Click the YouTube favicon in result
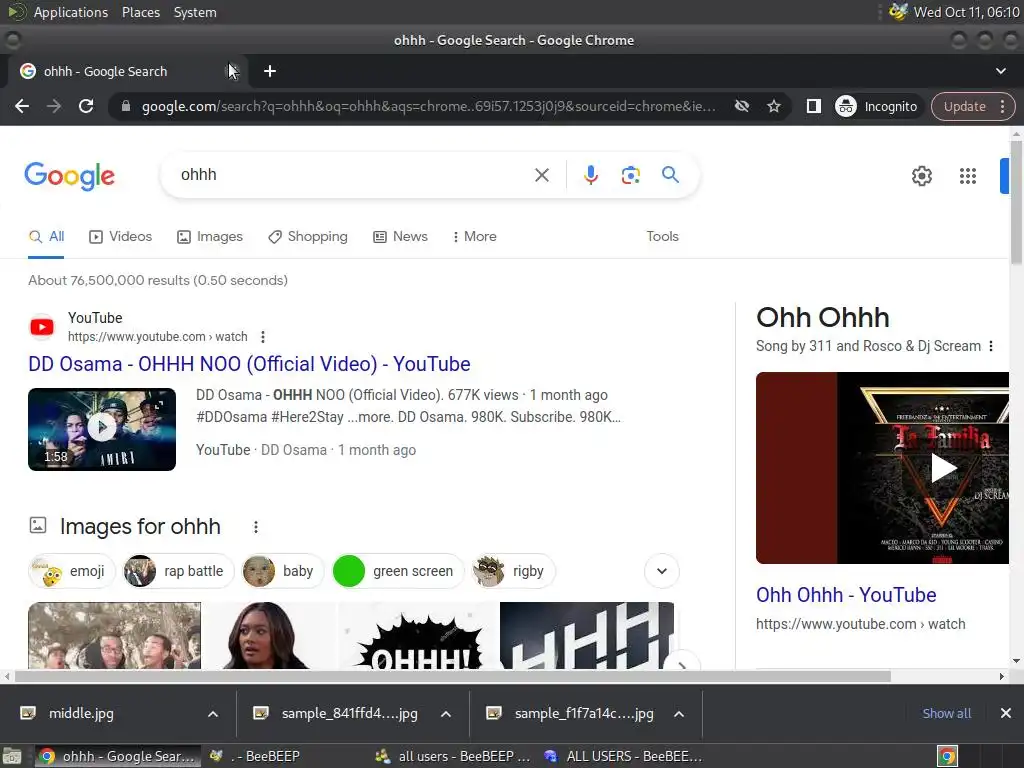Screen dimensions: 1024x768 point(42,327)
